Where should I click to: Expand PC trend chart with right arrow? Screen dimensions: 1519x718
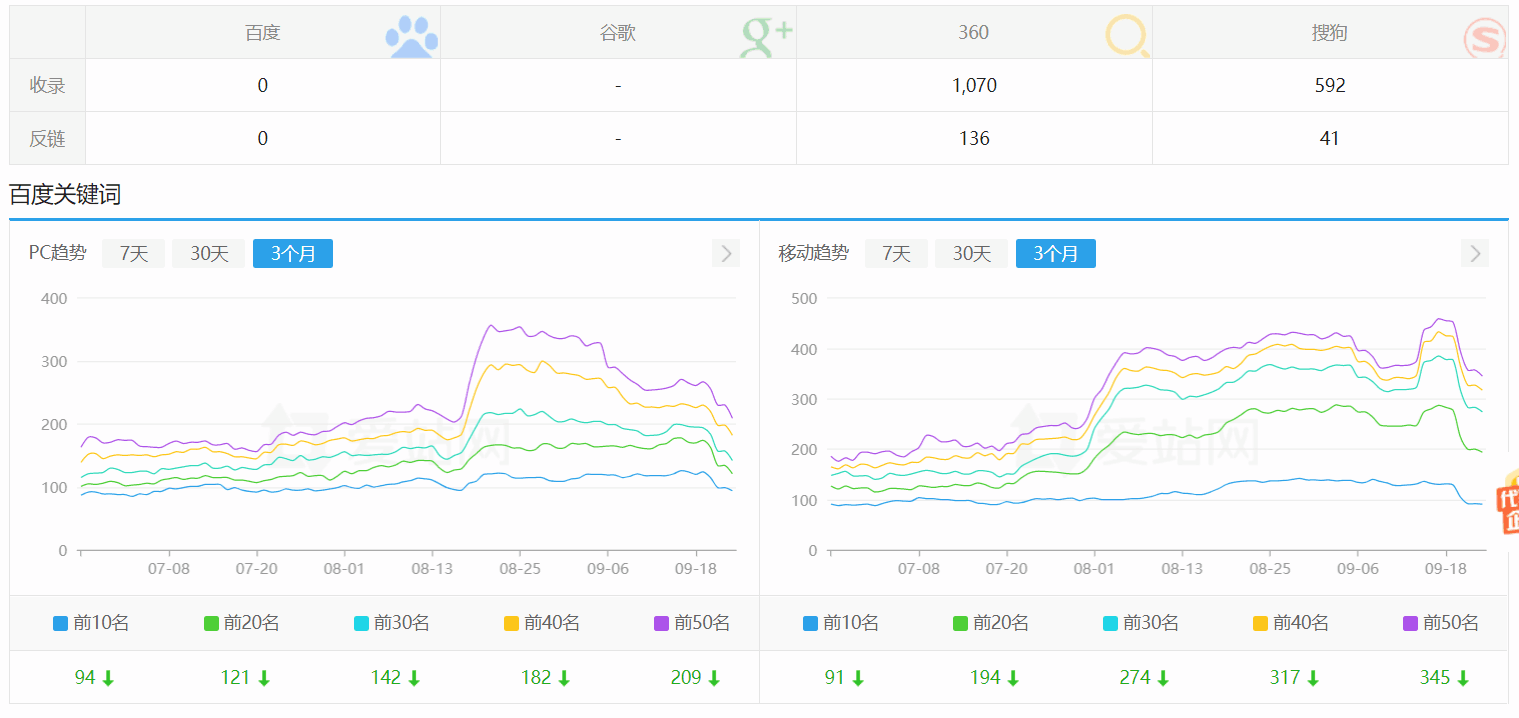tap(726, 254)
